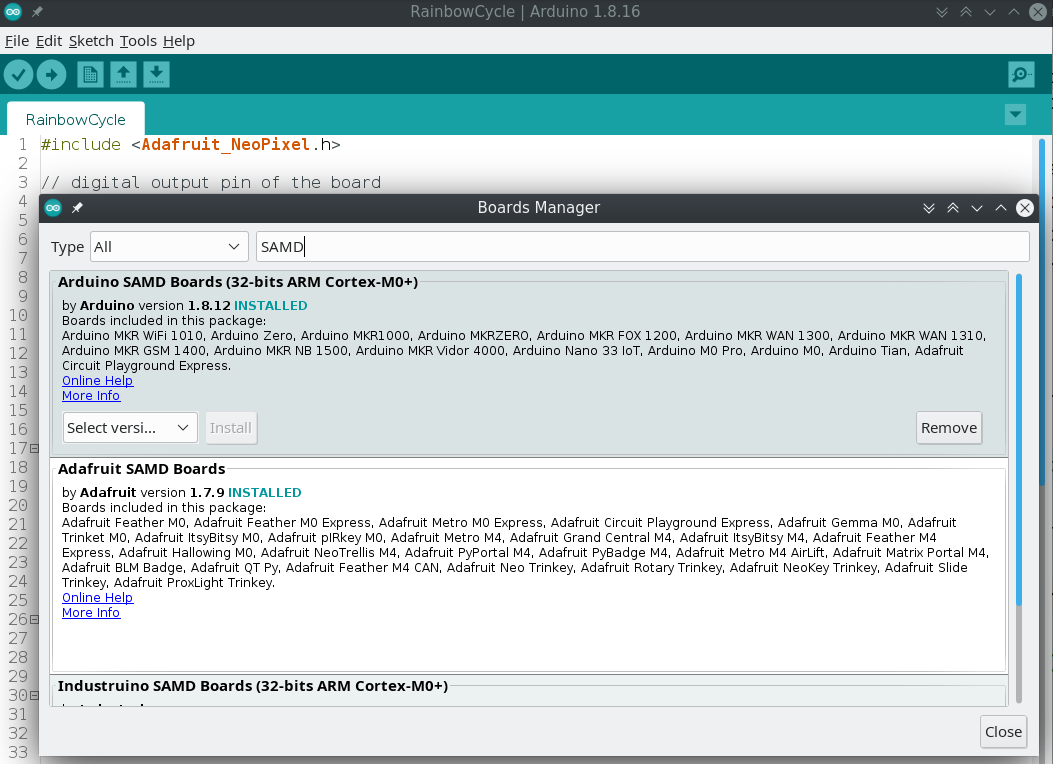Upload the sketch using the arrow icon

pos(51,74)
